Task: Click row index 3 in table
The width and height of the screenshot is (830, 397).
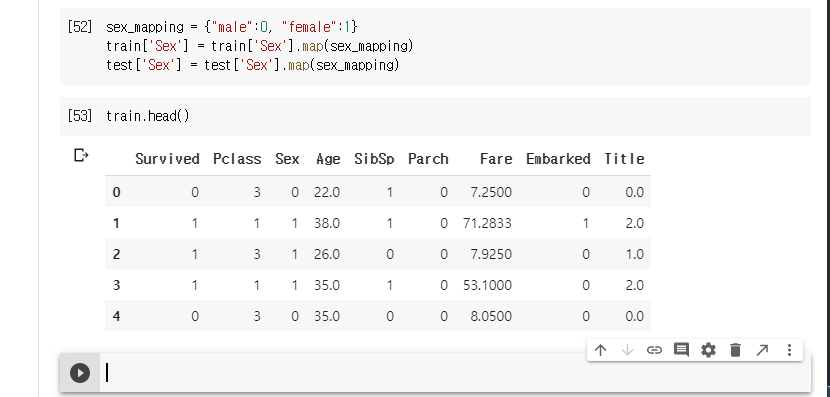Action: 116,286
